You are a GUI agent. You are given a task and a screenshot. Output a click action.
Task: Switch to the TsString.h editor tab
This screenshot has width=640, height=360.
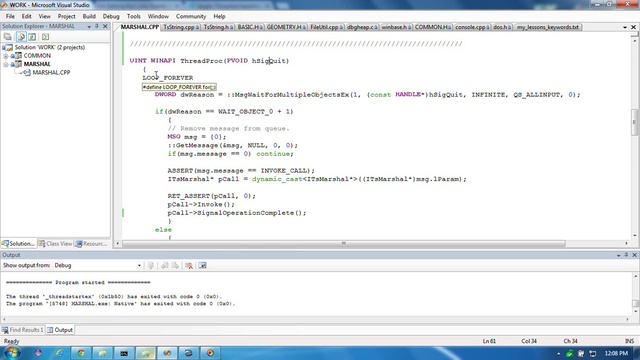pos(218,27)
